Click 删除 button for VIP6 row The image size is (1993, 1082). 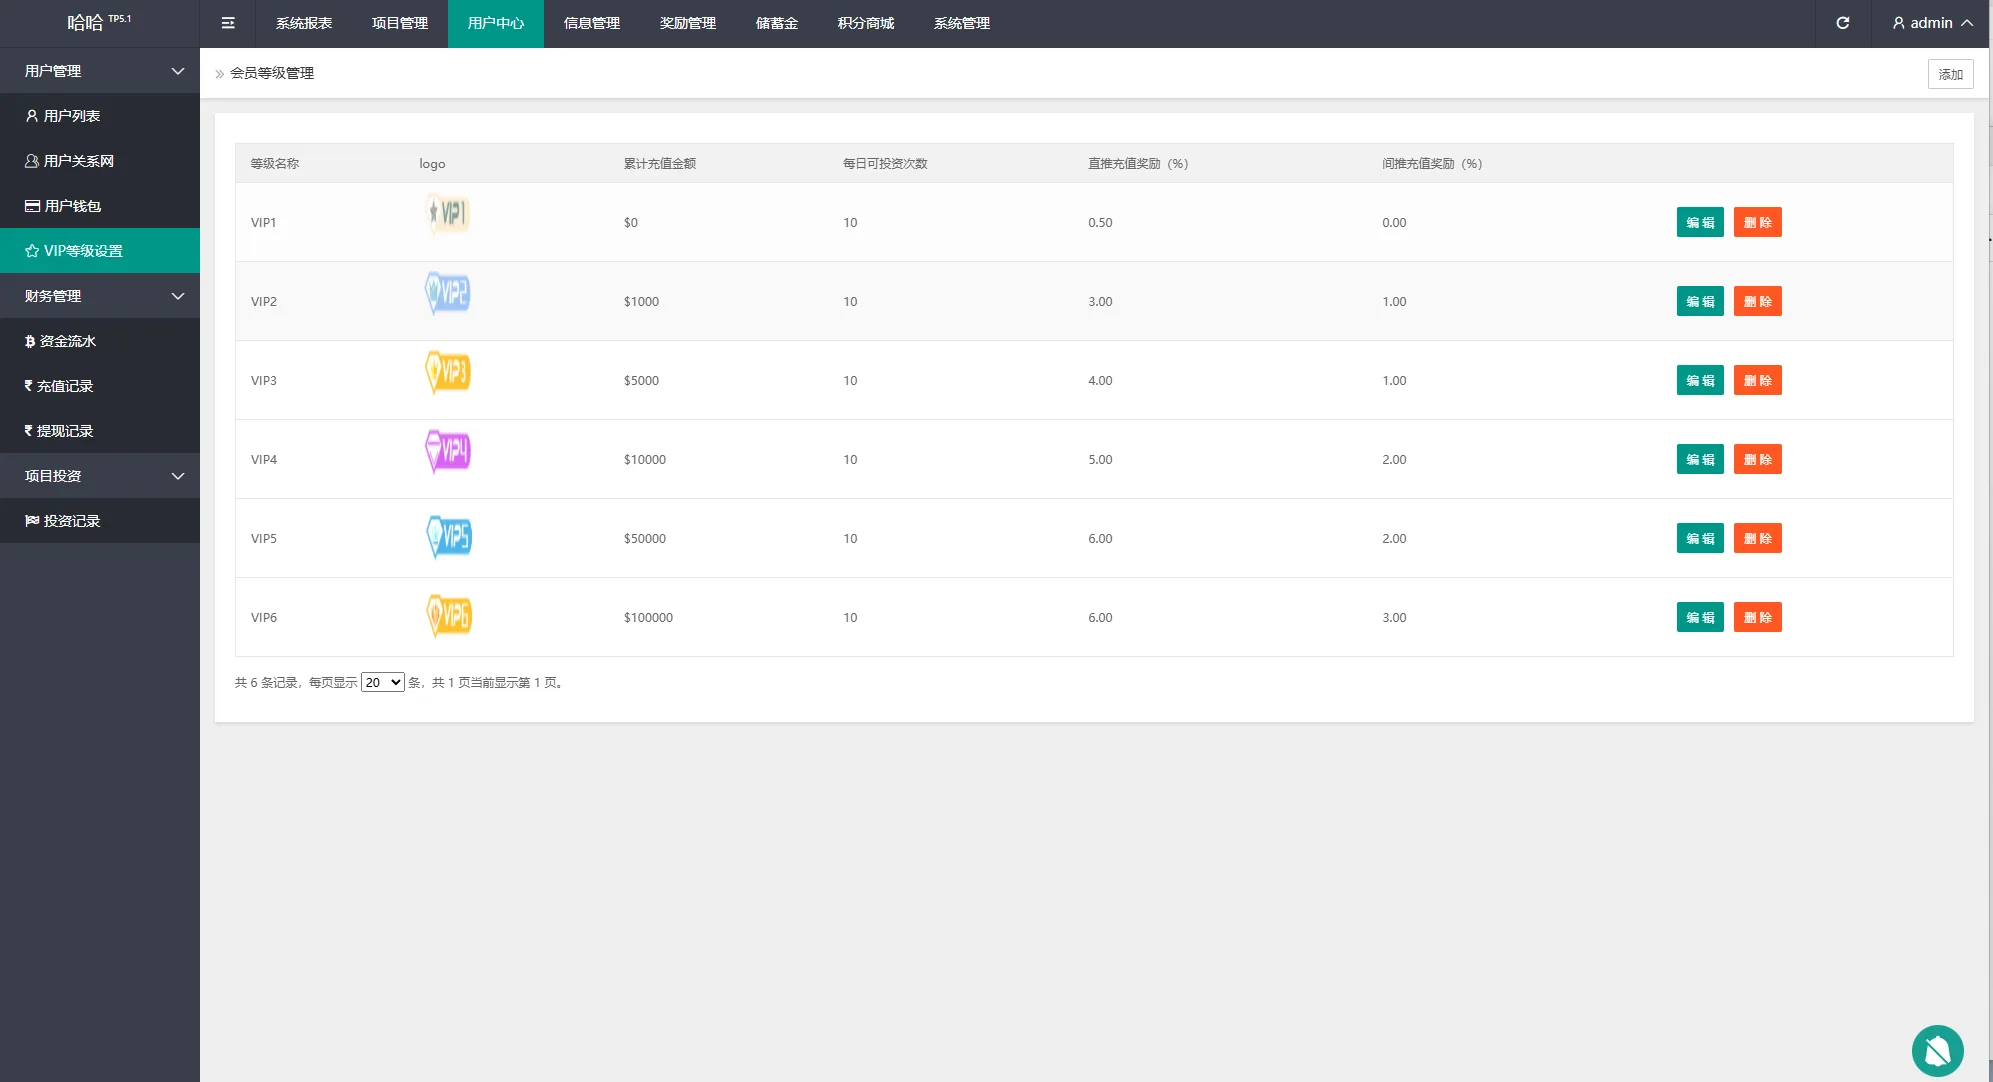[x=1757, y=617]
